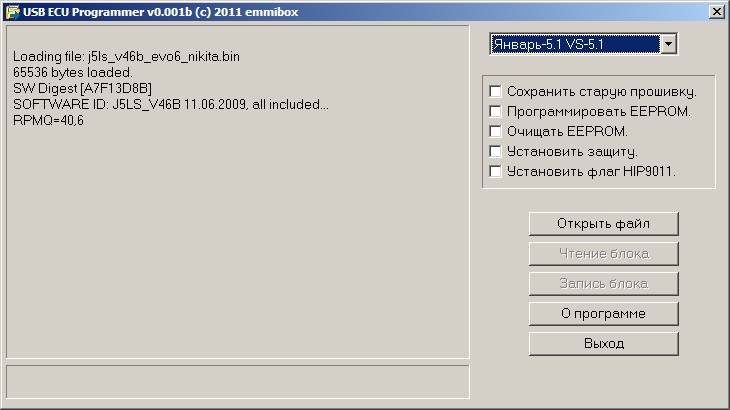Viewport: 730px width, 410px height.
Task: Check the Очищать EEPROM option
Action: tap(495, 131)
